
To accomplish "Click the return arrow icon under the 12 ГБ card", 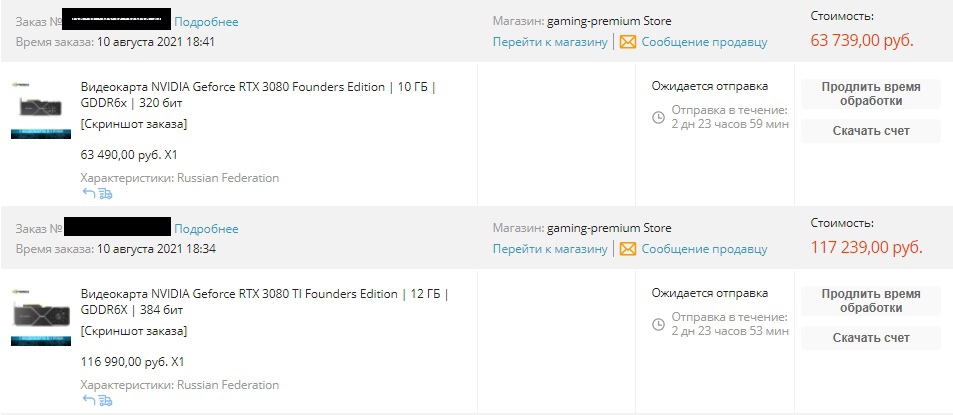I will pos(87,400).
